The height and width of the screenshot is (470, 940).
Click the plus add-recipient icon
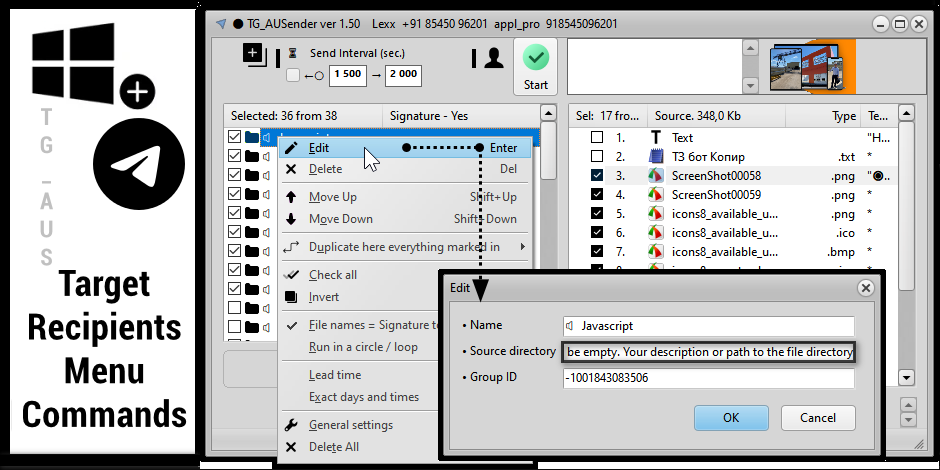click(253, 53)
